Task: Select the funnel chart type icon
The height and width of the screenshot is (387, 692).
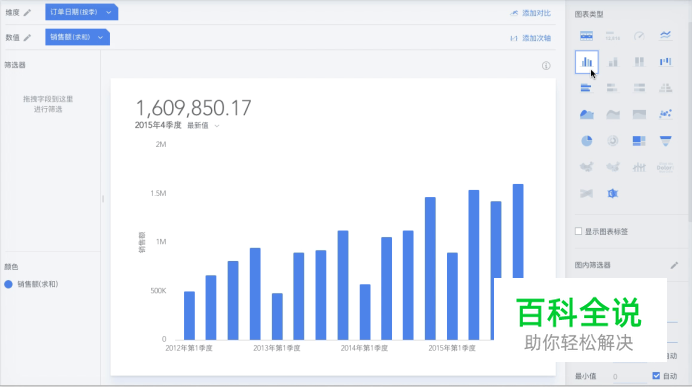Action: (666, 141)
